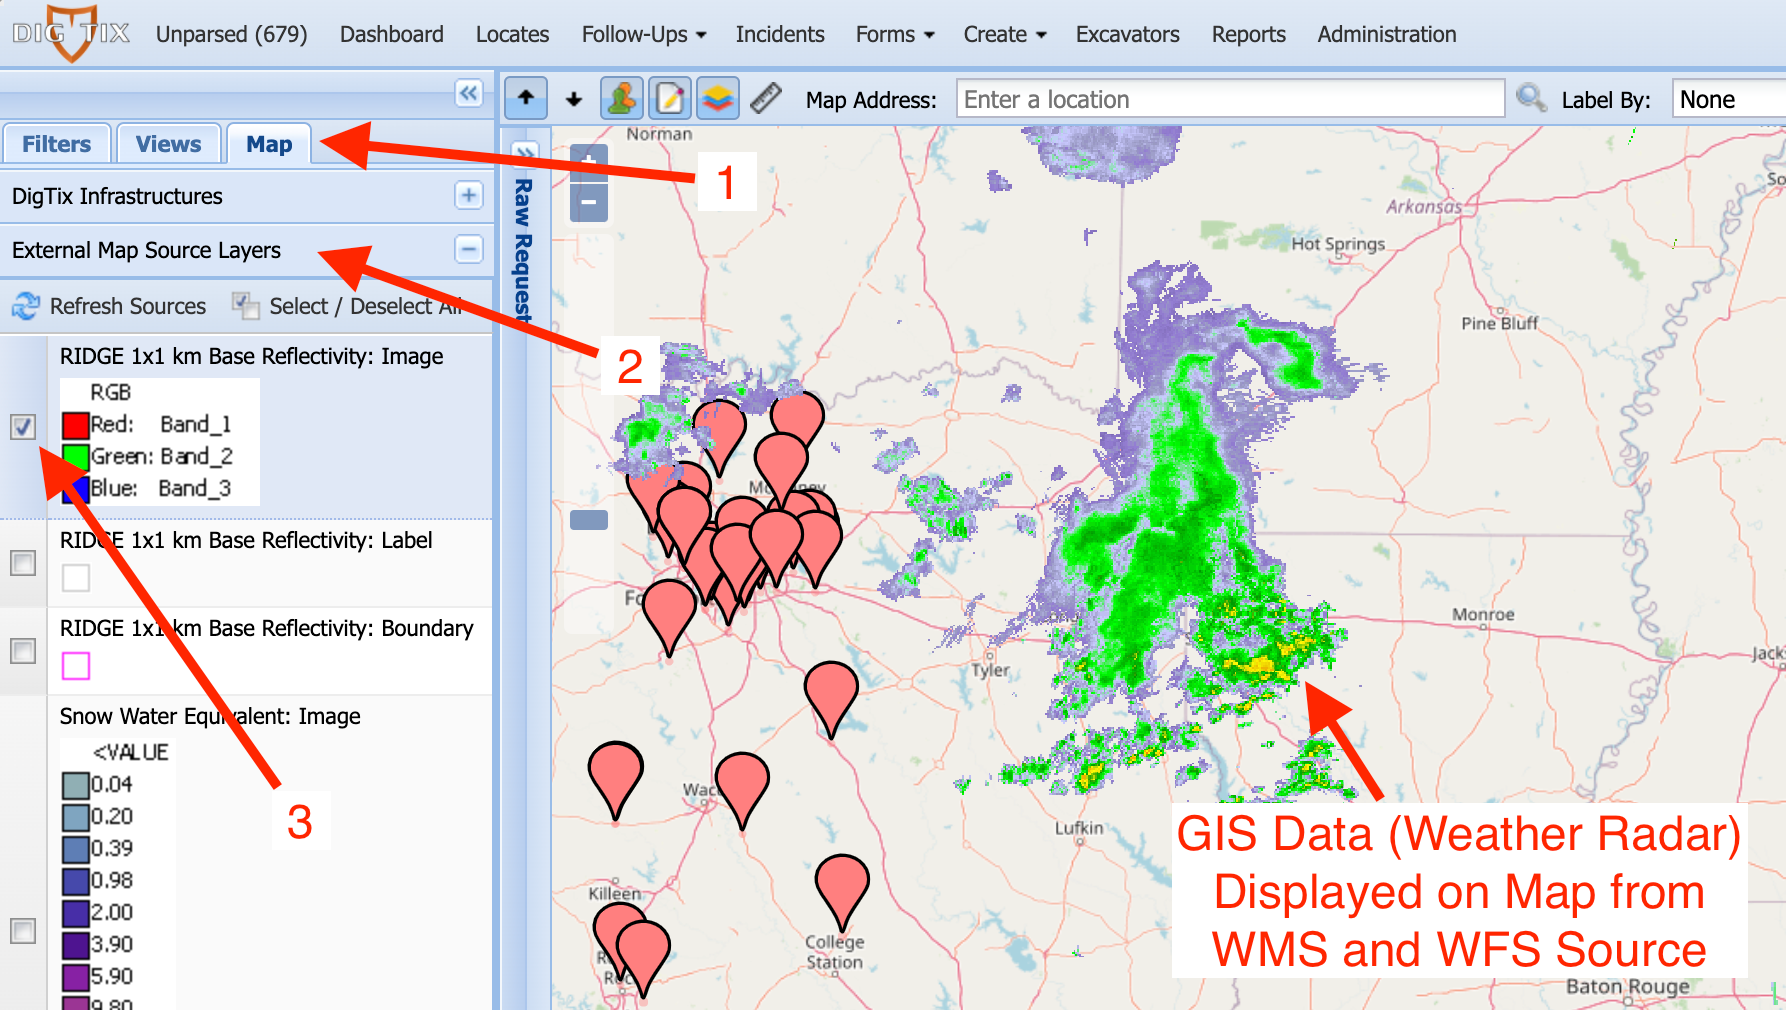
Task: Click the 2.00 snow value swatch
Action: pos(76,913)
